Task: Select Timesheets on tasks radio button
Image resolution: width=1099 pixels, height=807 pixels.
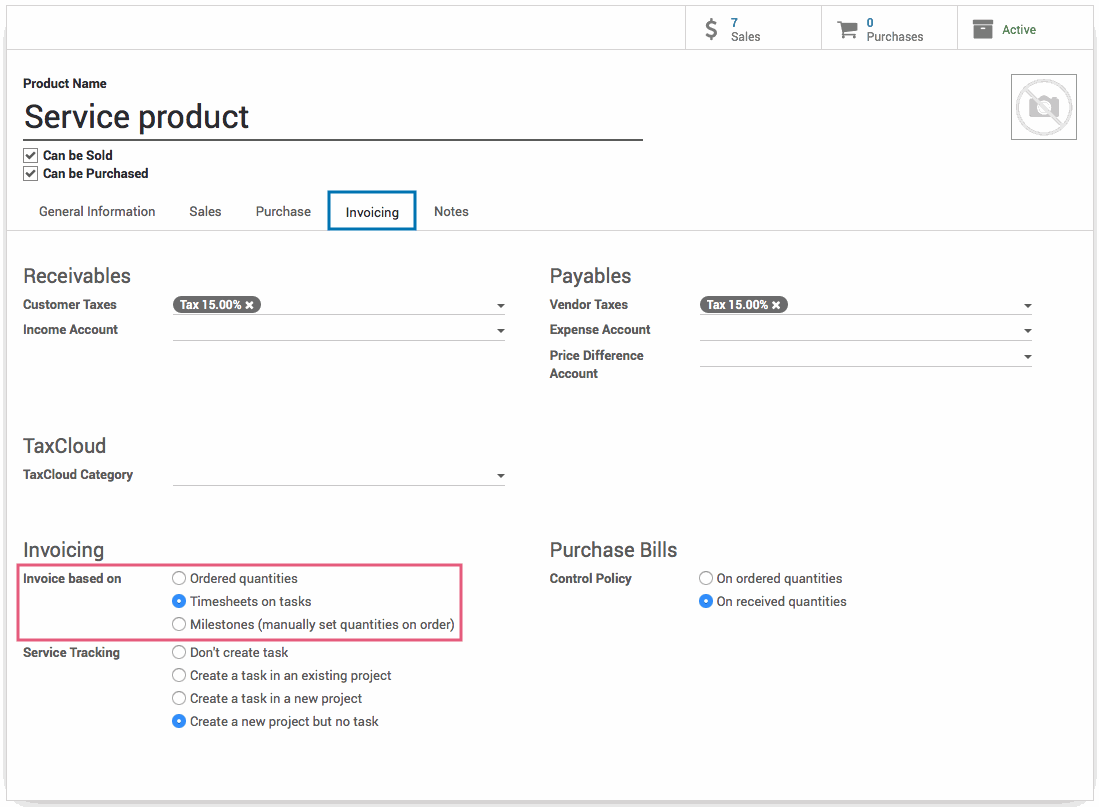Action: (x=179, y=601)
